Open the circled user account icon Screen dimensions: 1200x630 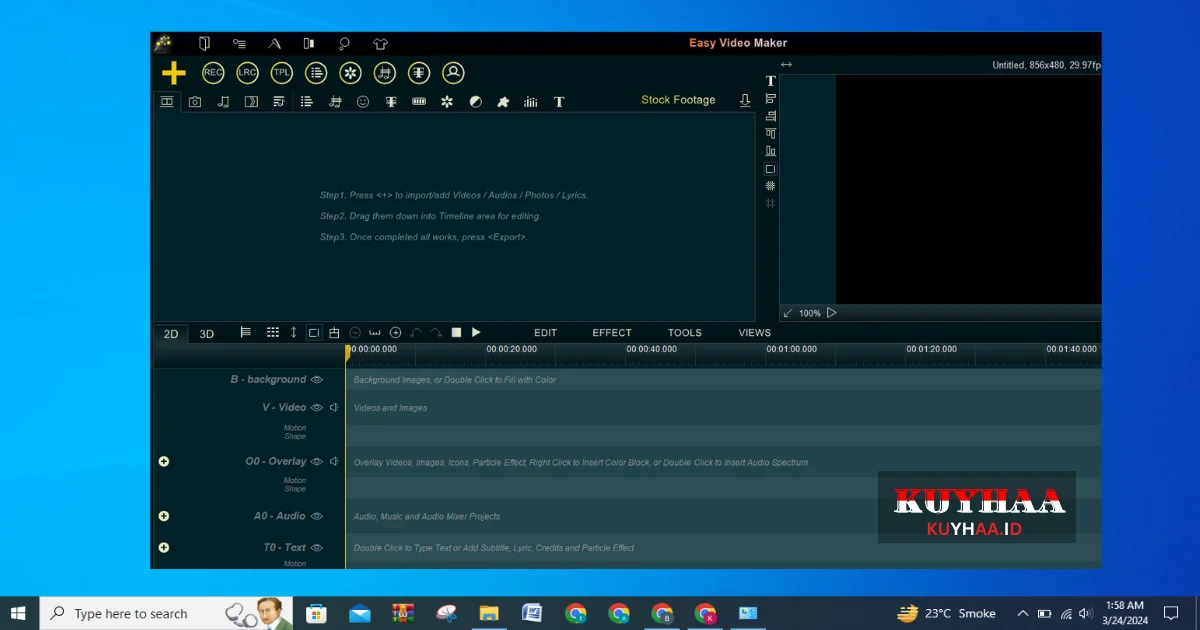pos(453,73)
